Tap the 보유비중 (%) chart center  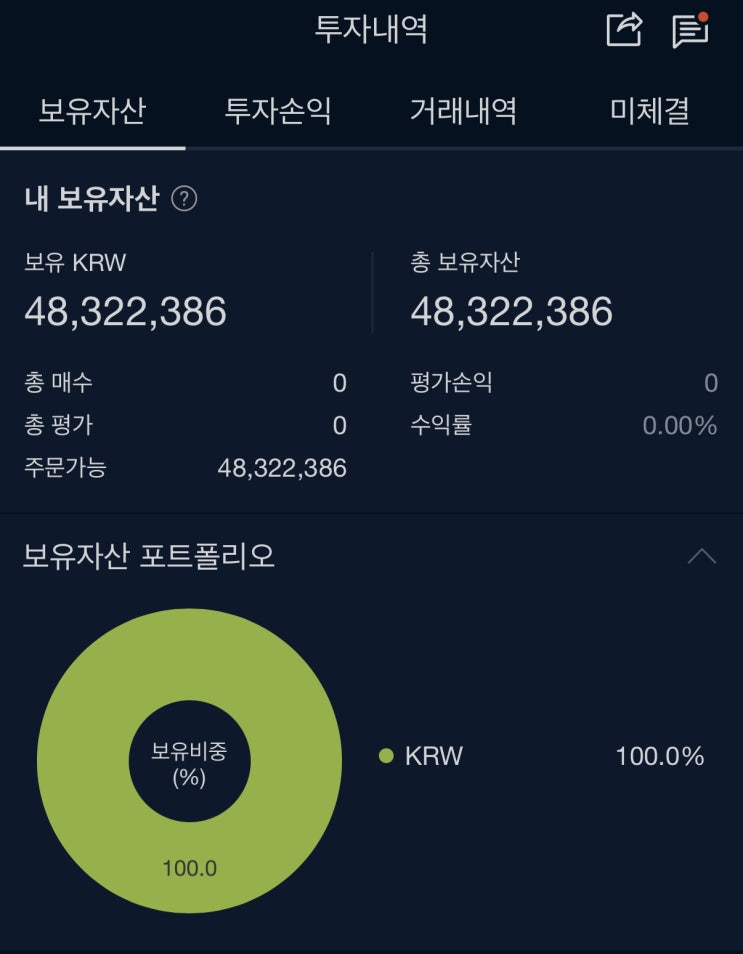[x=189, y=763]
